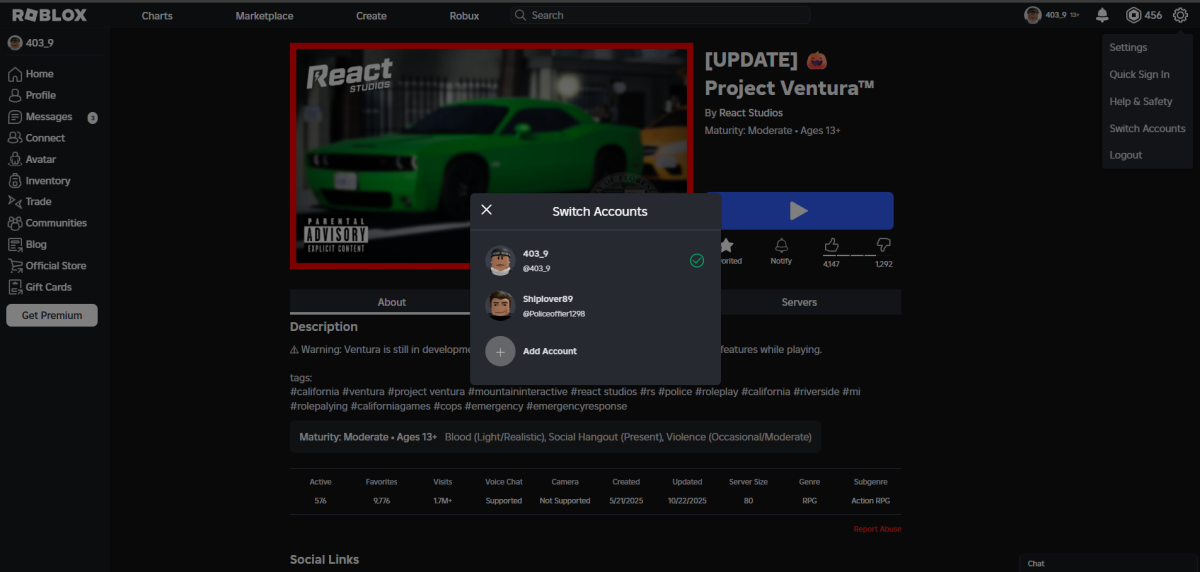The width and height of the screenshot is (1200, 572).
Task: Open Inventory in the left sidebar
Action: click(47, 181)
